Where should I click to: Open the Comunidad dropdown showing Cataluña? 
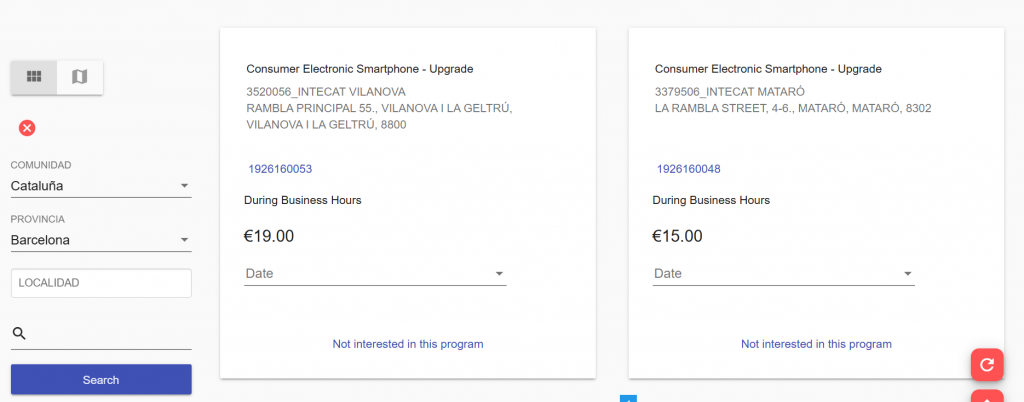[x=100, y=186]
